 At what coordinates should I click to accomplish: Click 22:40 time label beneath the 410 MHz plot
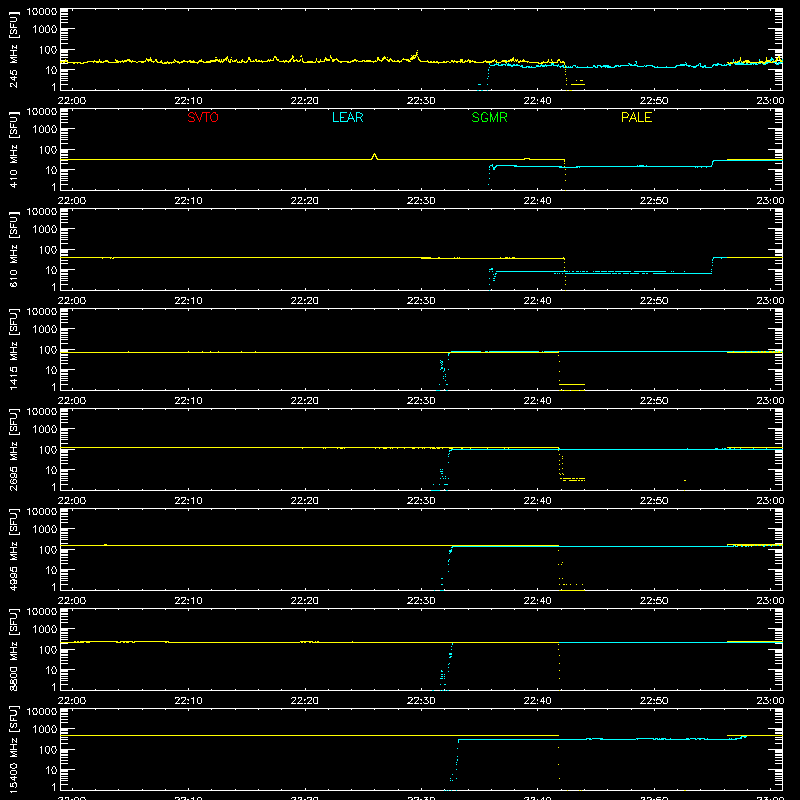click(x=537, y=201)
